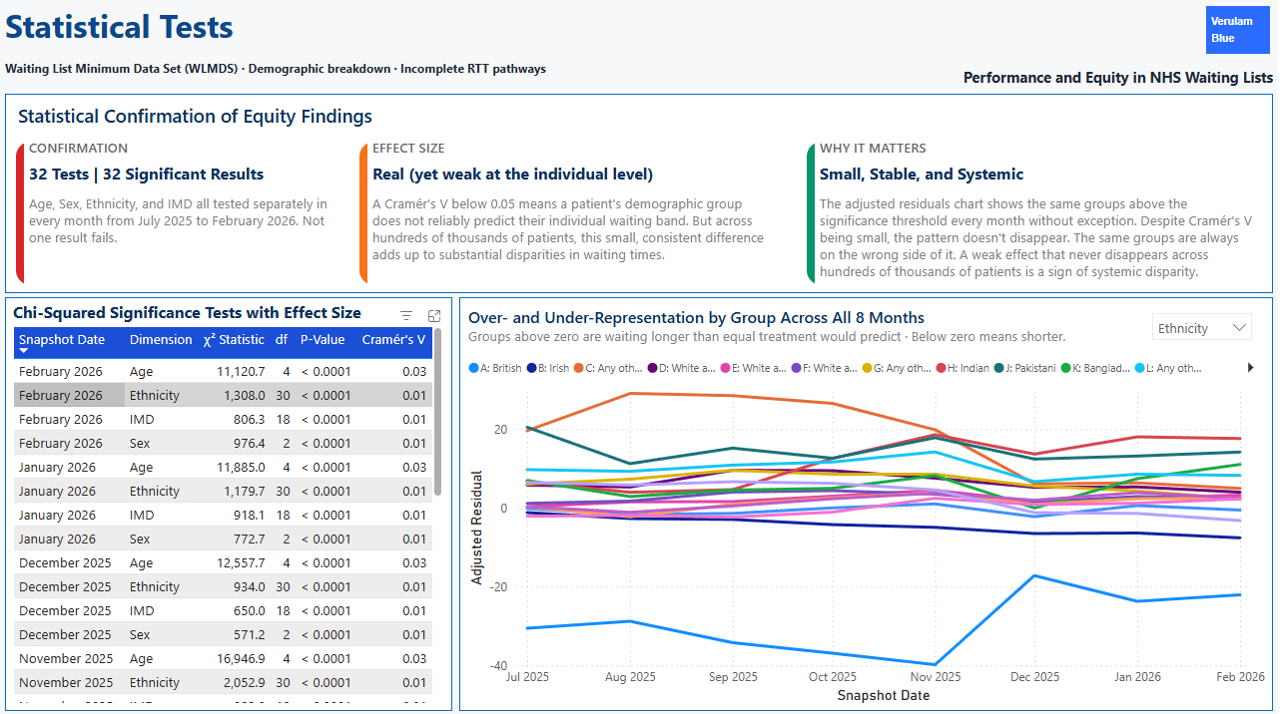Image resolution: width=1280 pixels, height=714 pixels.
Task: Select the December 2025 Ethnicity row
Action: pos(224,588)
